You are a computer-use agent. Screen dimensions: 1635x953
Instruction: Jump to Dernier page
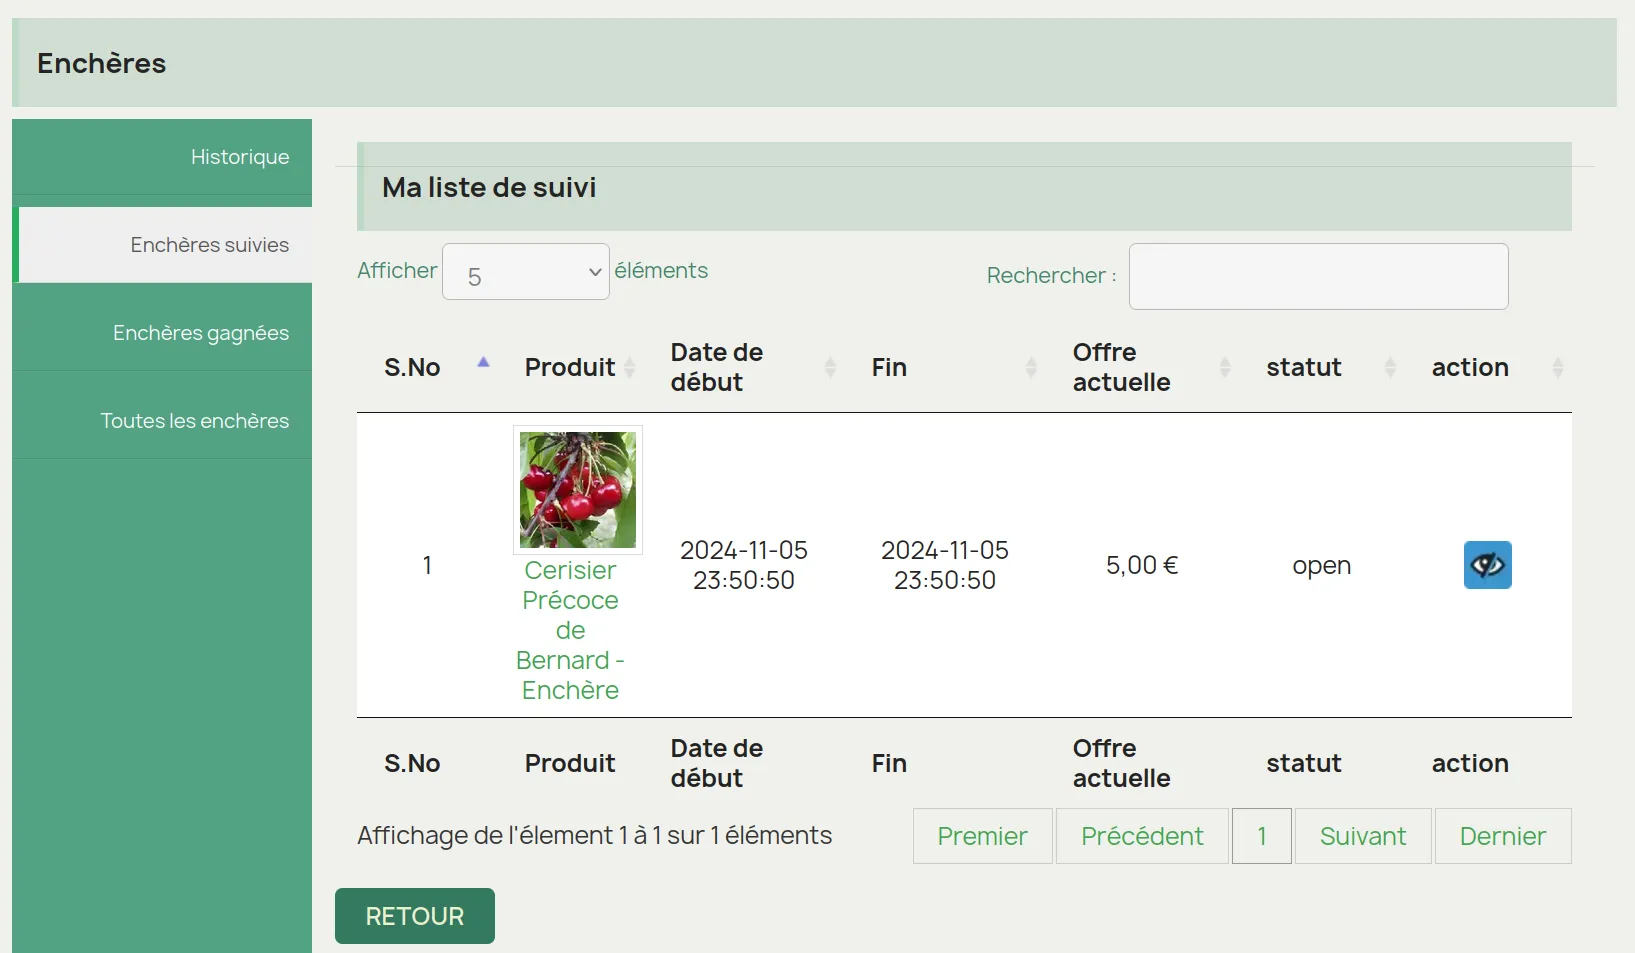click(x=1502, y=836)
